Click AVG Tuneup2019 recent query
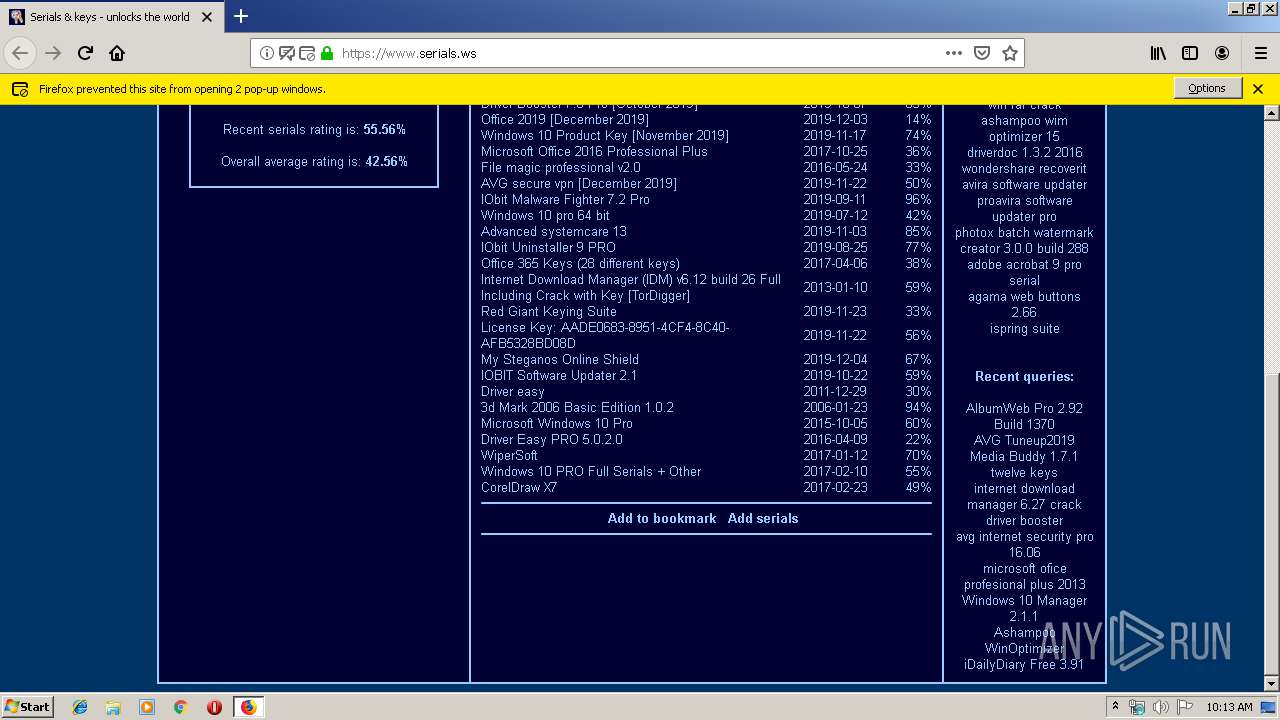 coord(1024,440)
